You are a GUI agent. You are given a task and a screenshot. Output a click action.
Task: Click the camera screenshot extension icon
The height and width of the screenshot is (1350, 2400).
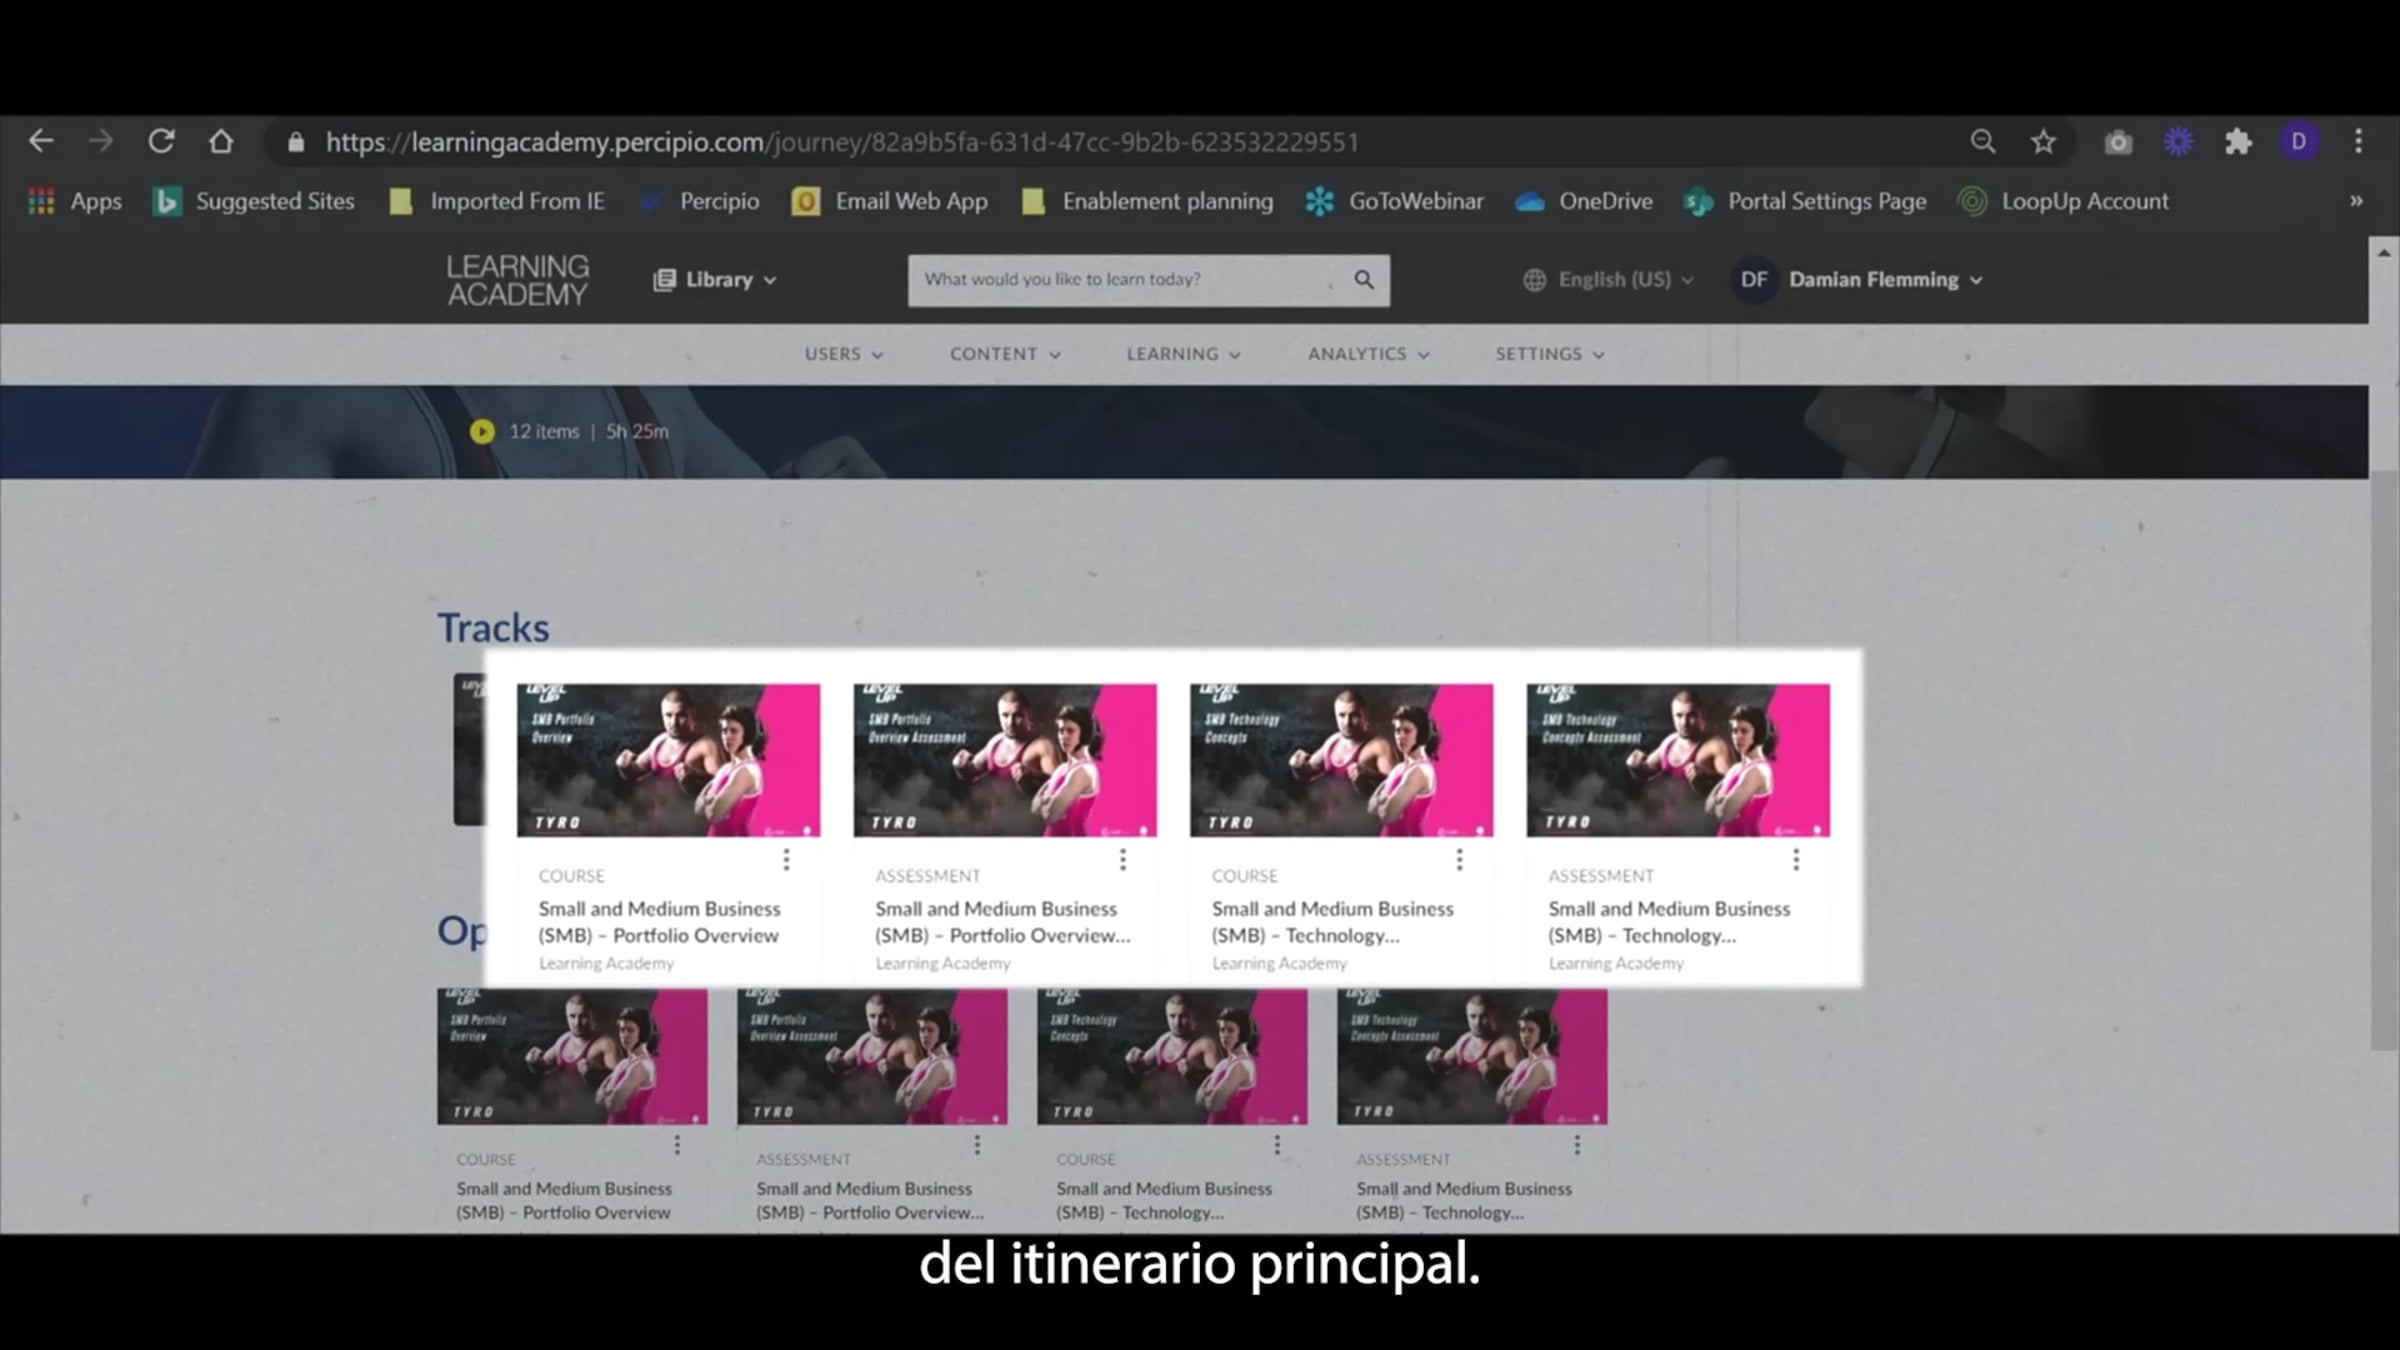[2118, 142]
